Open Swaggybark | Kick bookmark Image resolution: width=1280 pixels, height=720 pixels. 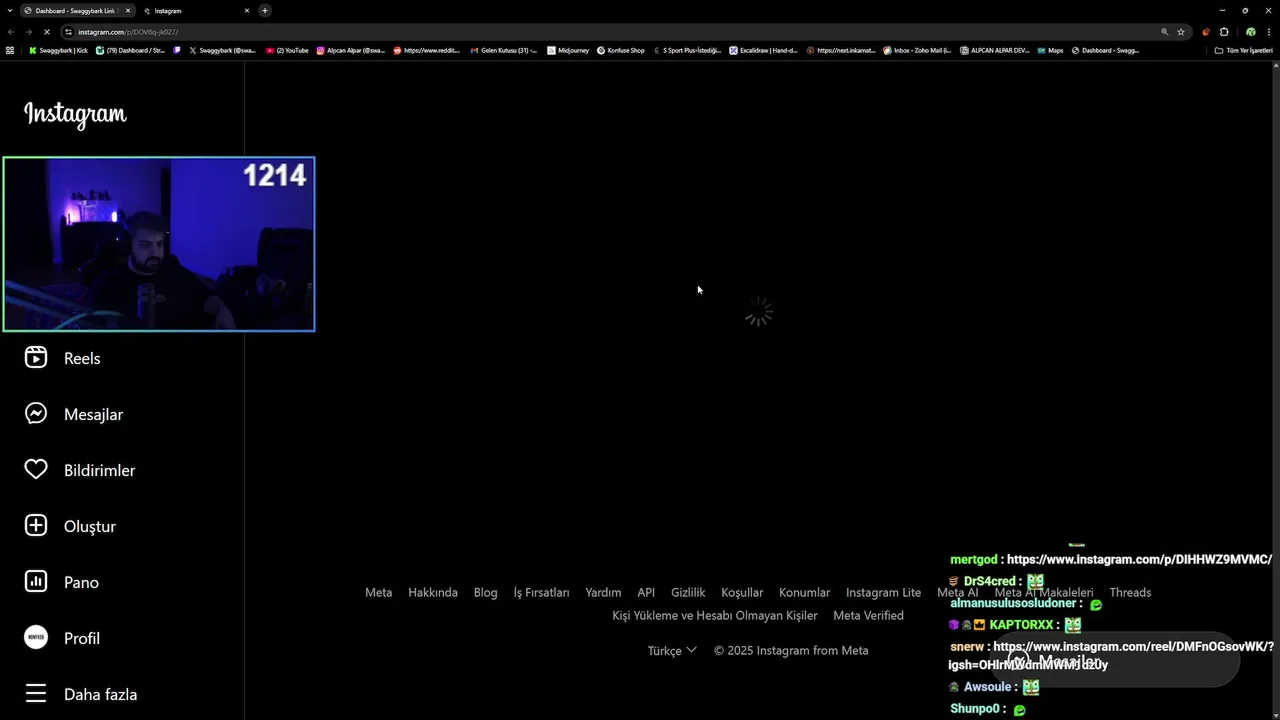58,50
